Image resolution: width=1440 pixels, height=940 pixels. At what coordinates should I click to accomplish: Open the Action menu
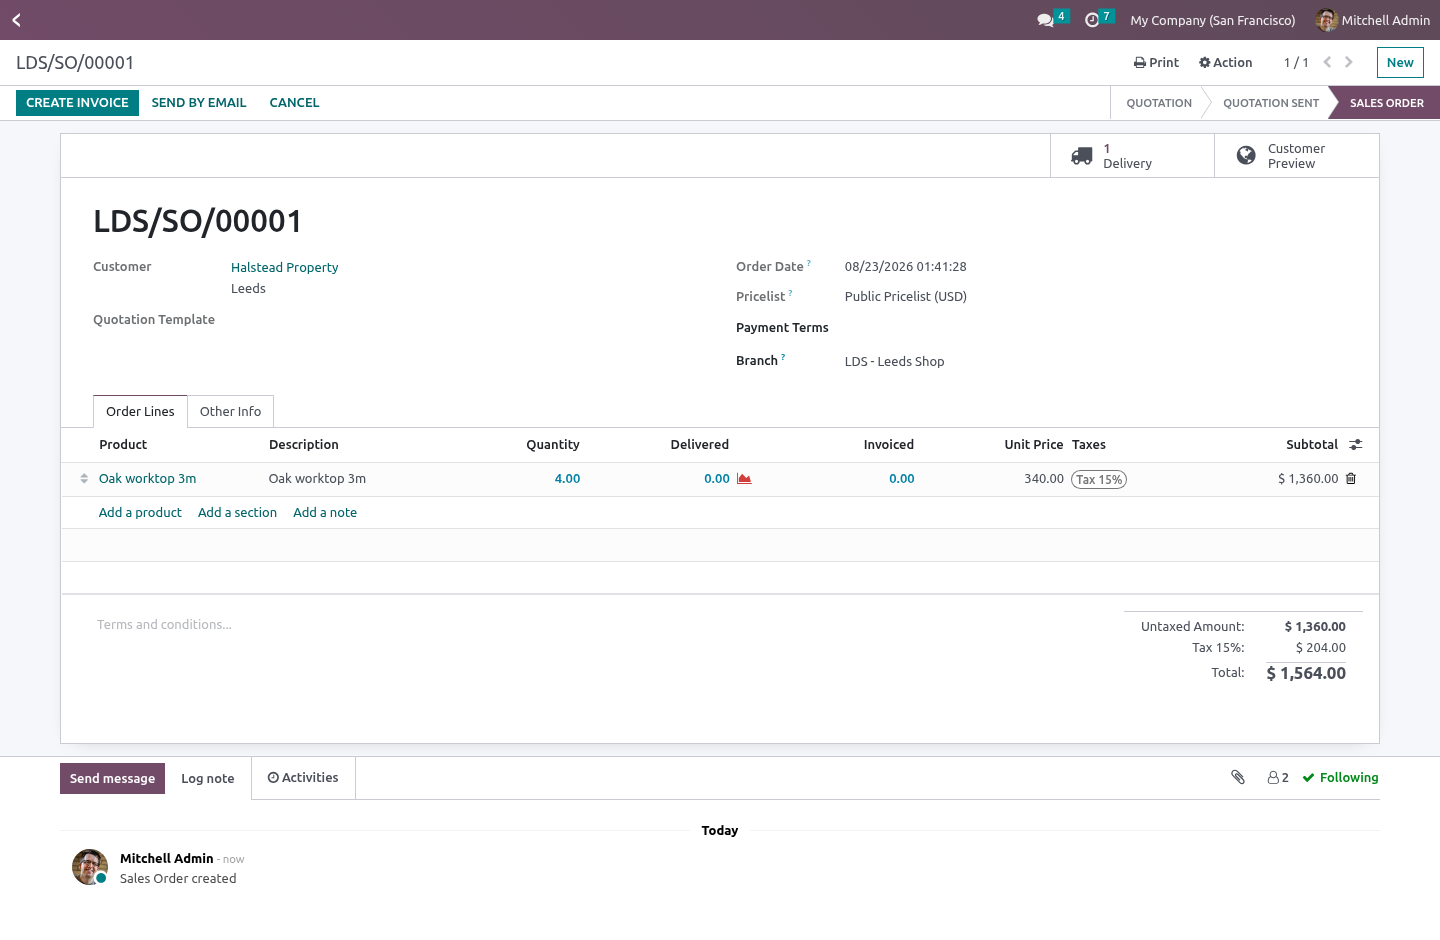[1226, 62]
